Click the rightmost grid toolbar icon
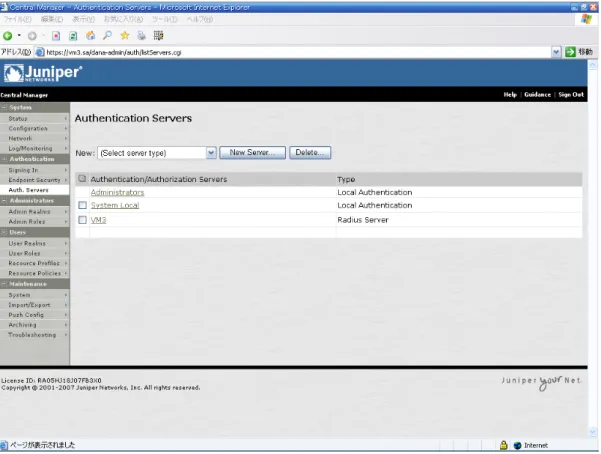This screenshot has width=601, height=454. pyautogui.click(x=158, y=36)
